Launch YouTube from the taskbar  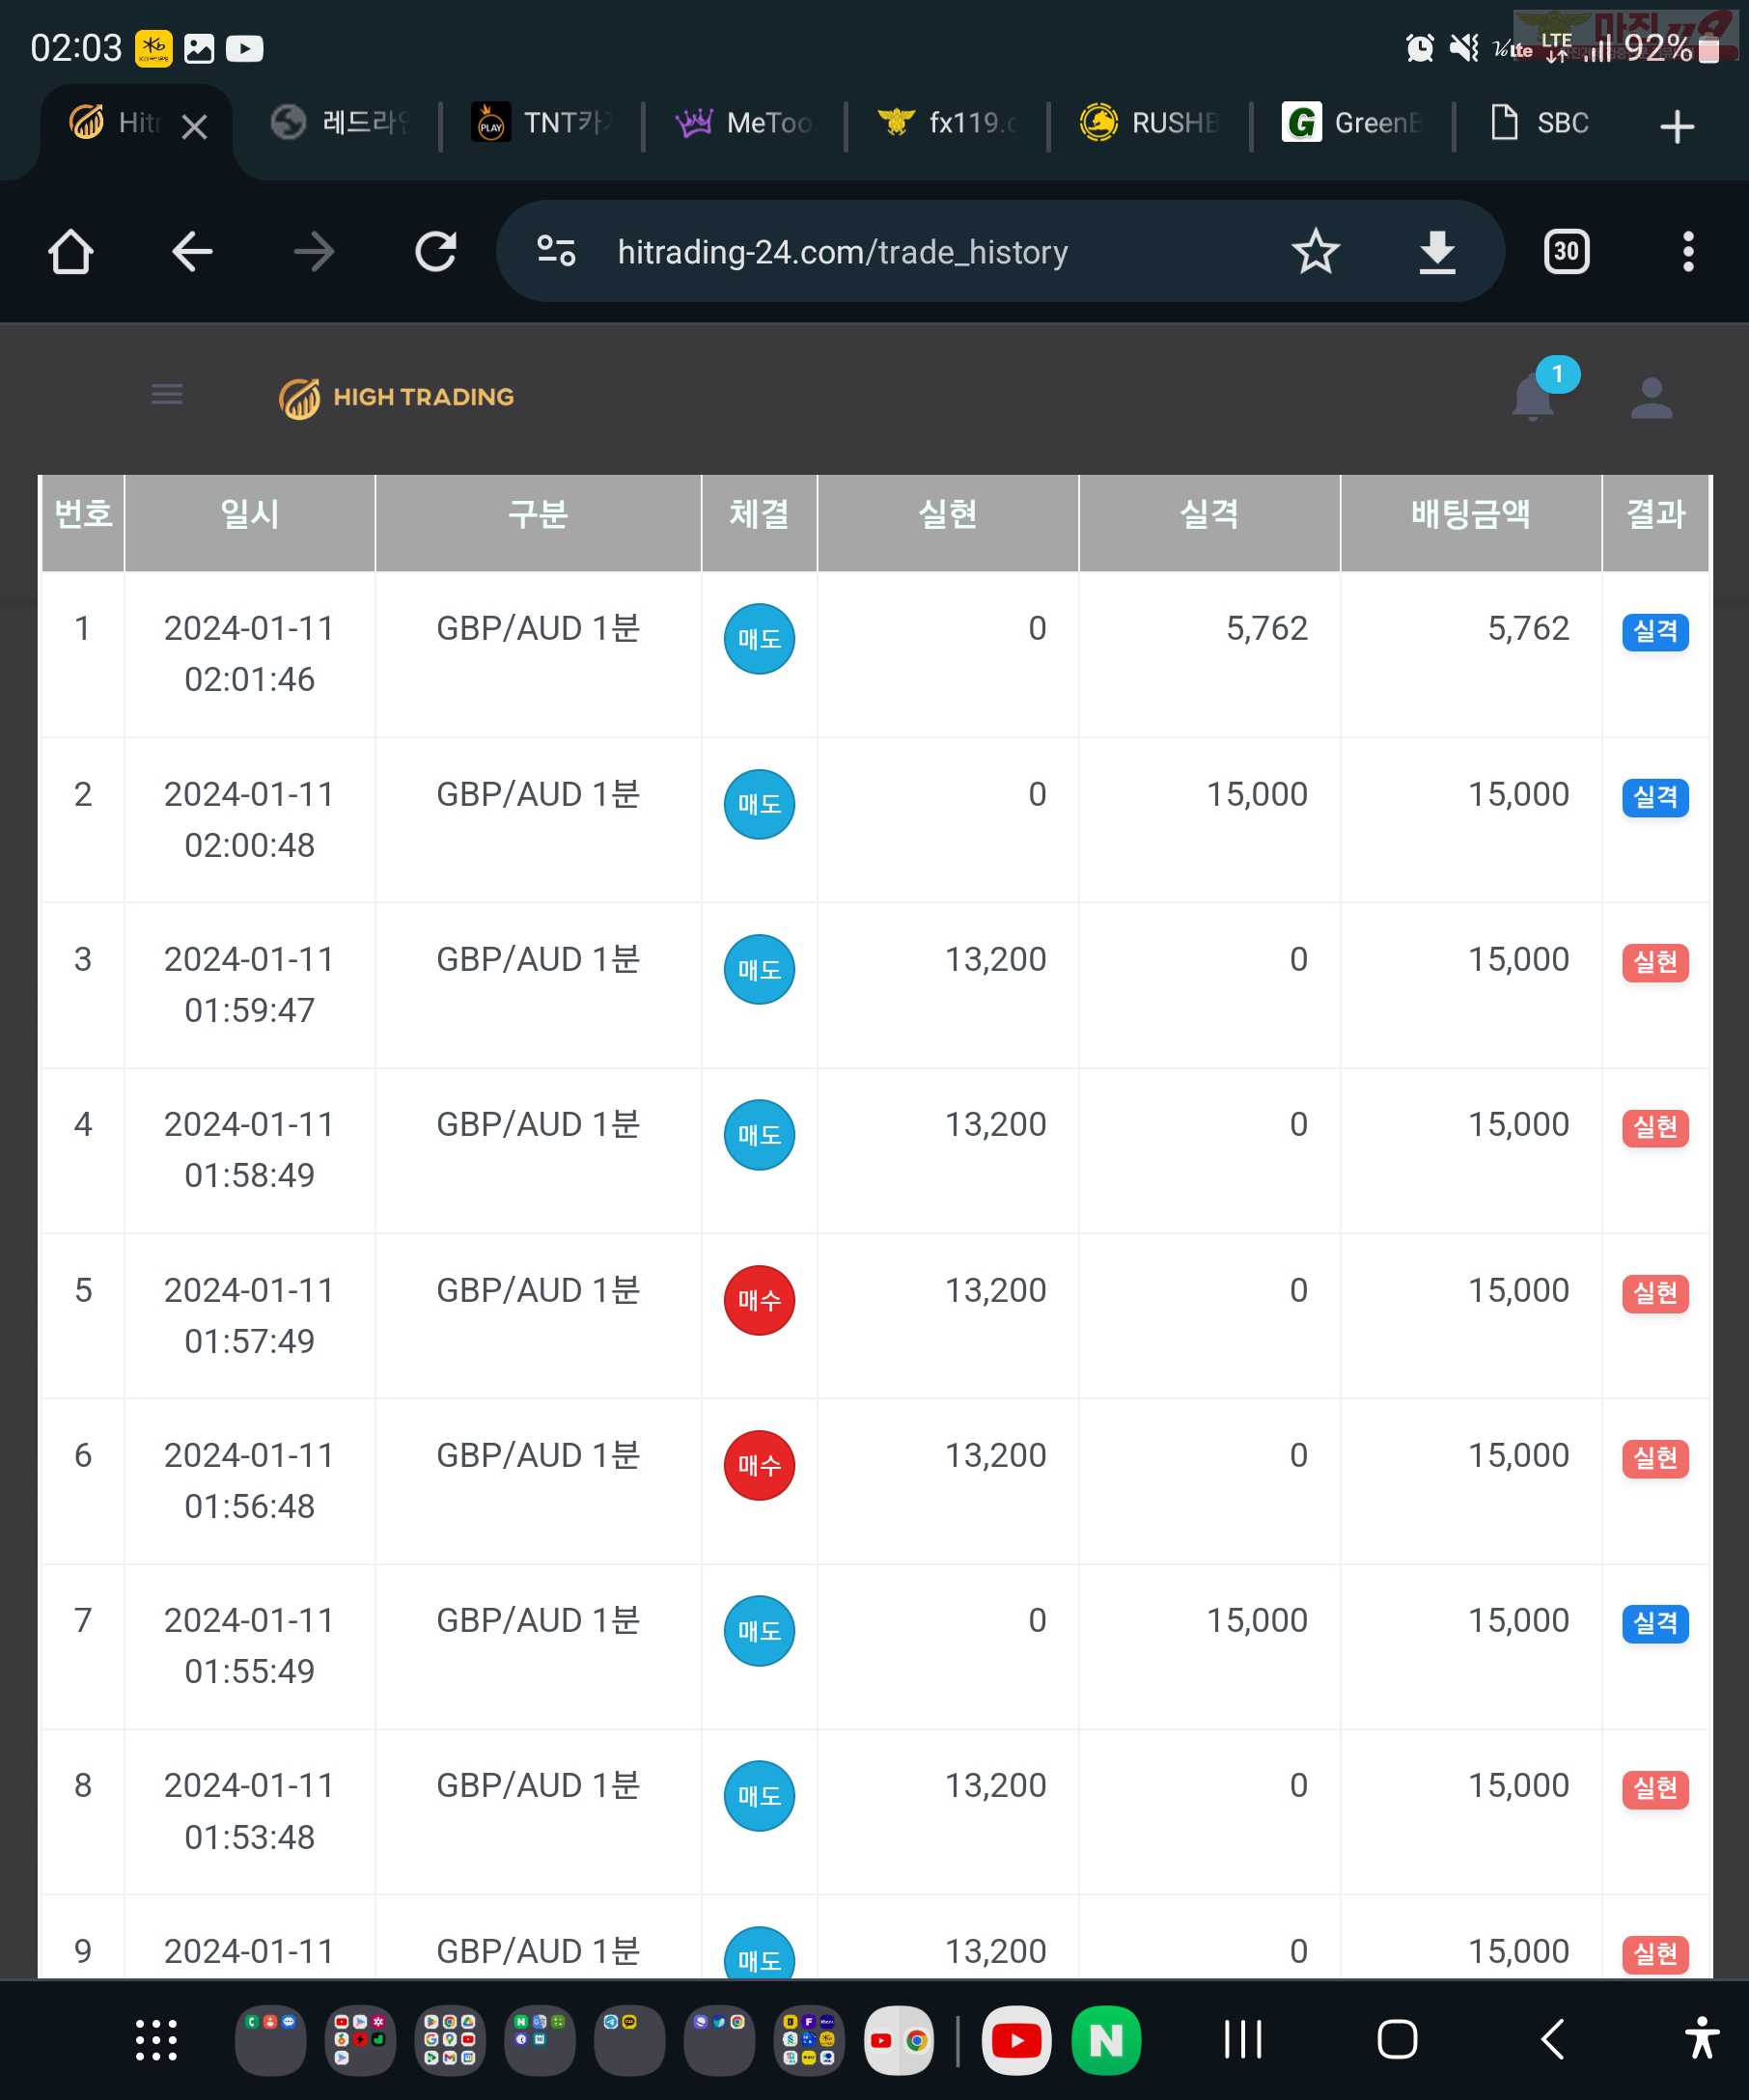(x=1016, y=2040)
